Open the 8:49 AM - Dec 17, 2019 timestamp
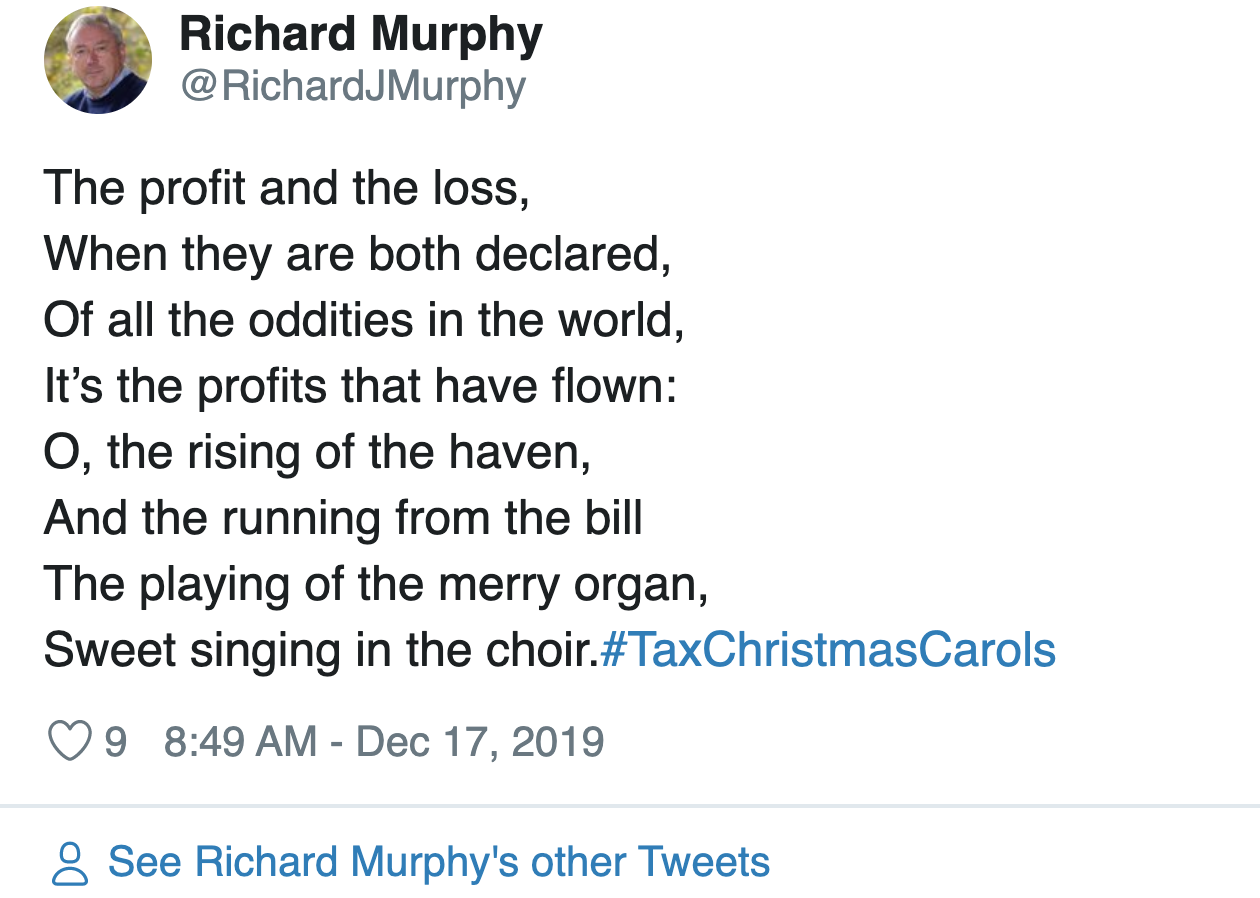This screenshot has width=1260, height=898. coord(384,742)
